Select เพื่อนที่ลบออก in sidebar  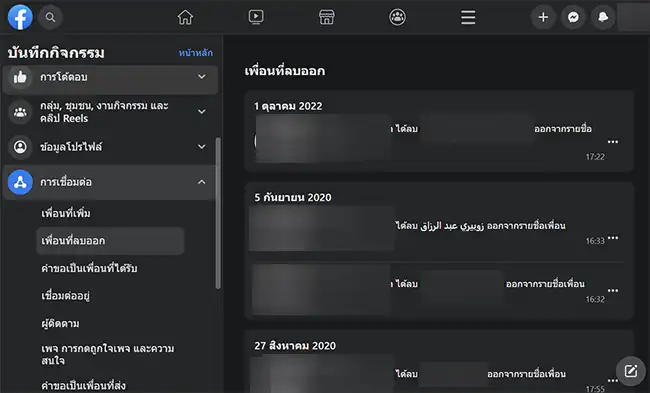pos(110,240)
